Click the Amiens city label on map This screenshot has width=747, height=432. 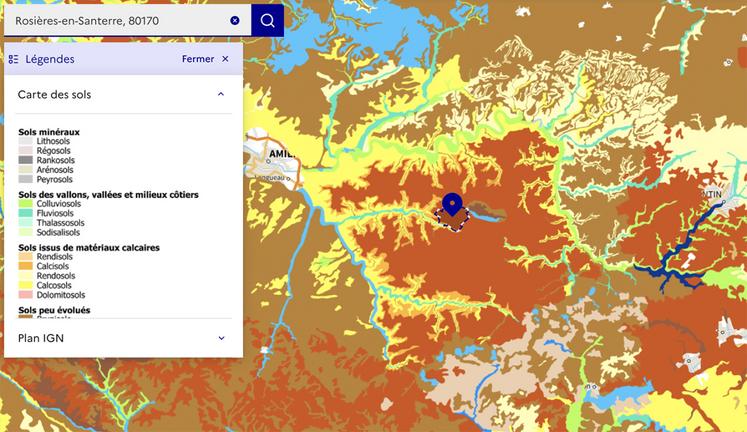(x=281, y=154)
